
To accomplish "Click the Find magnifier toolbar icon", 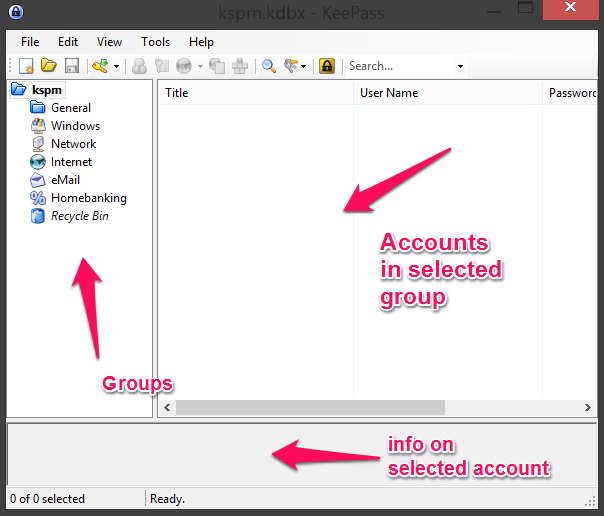I will point(268,66).
